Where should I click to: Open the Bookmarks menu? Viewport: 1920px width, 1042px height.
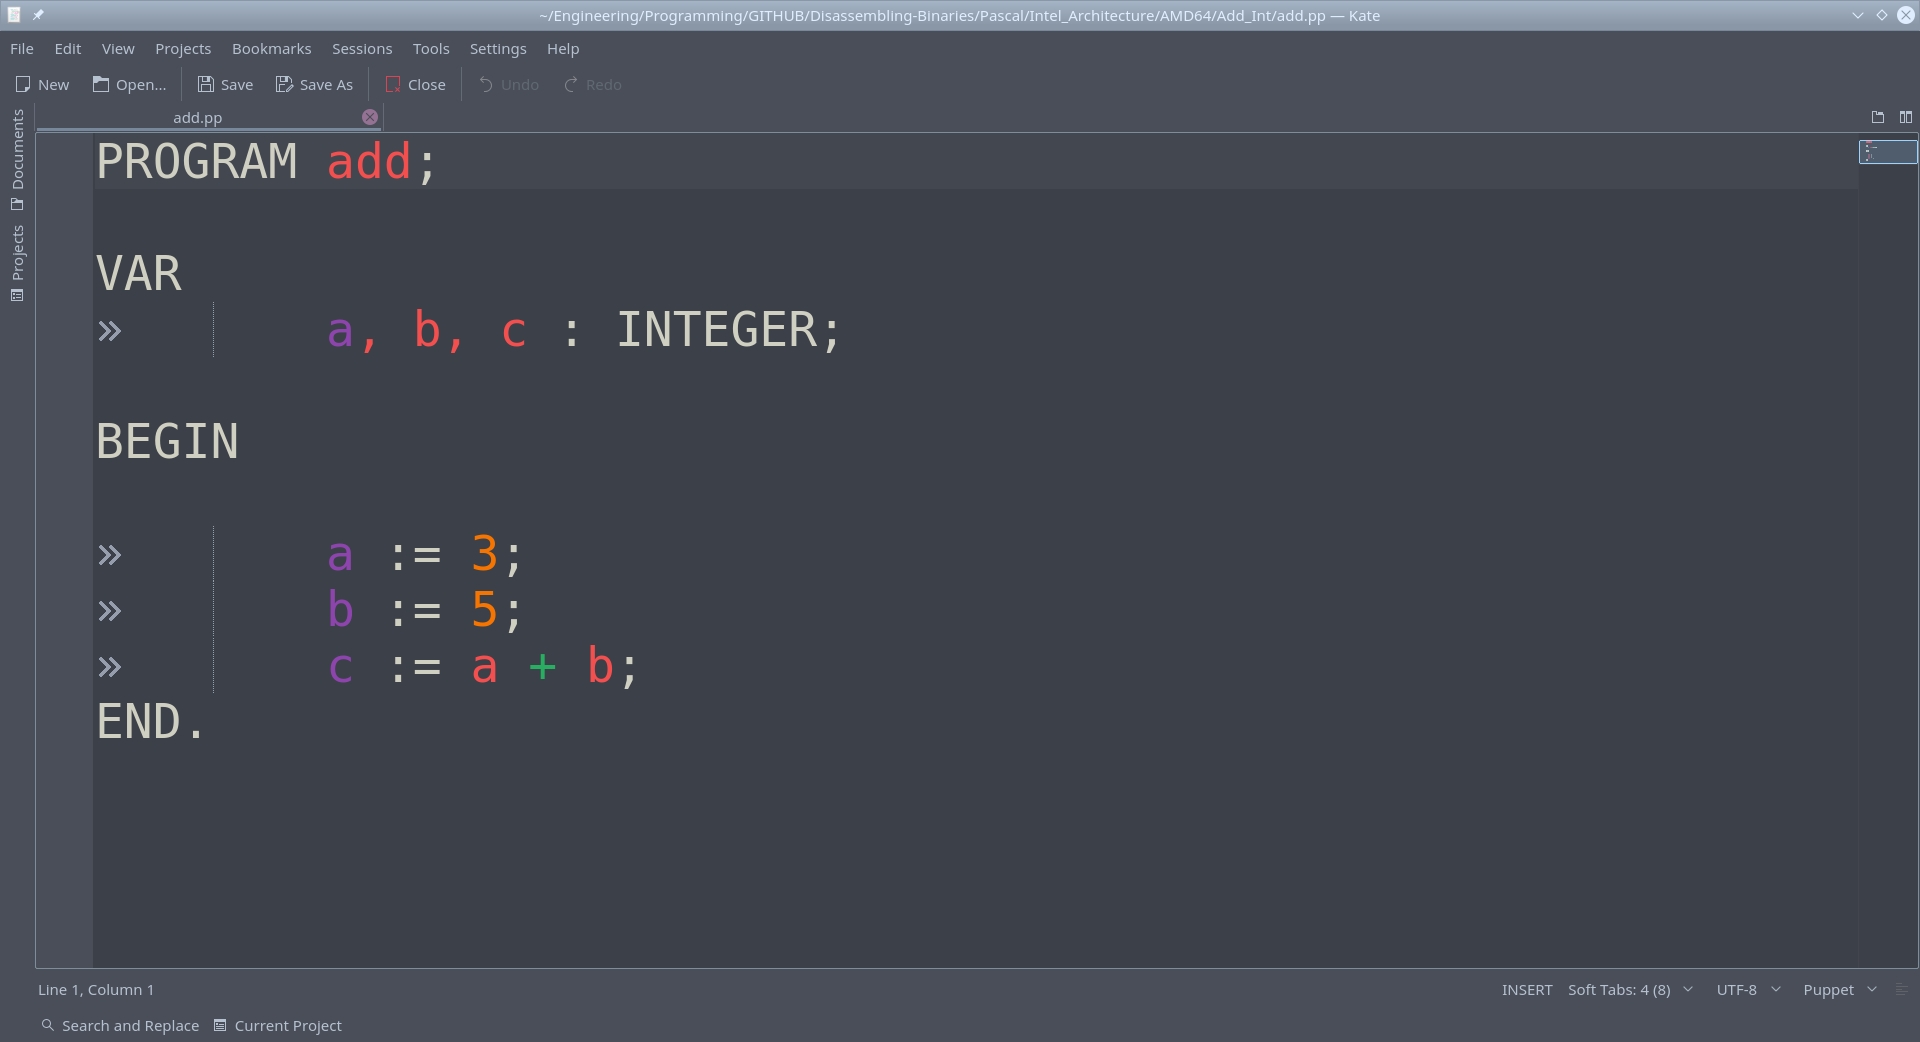pos(271,49)
